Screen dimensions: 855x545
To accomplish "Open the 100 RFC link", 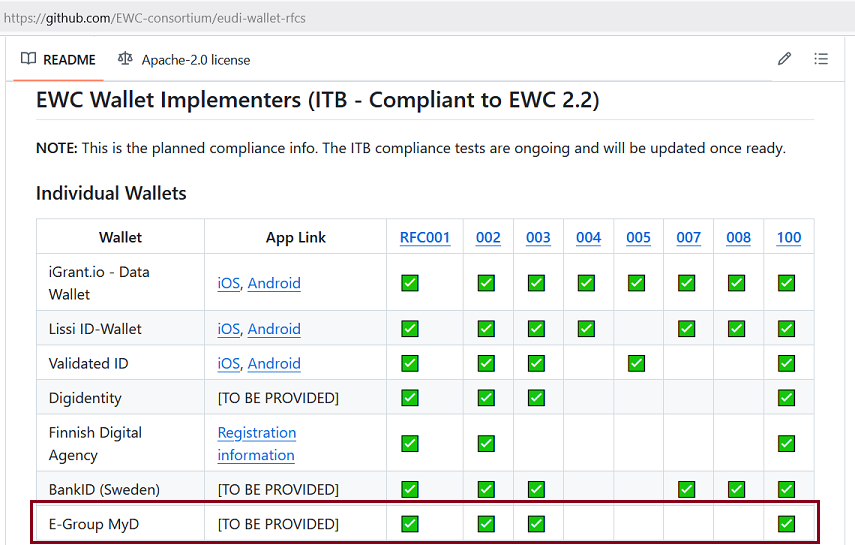I will tap(789, 237).
